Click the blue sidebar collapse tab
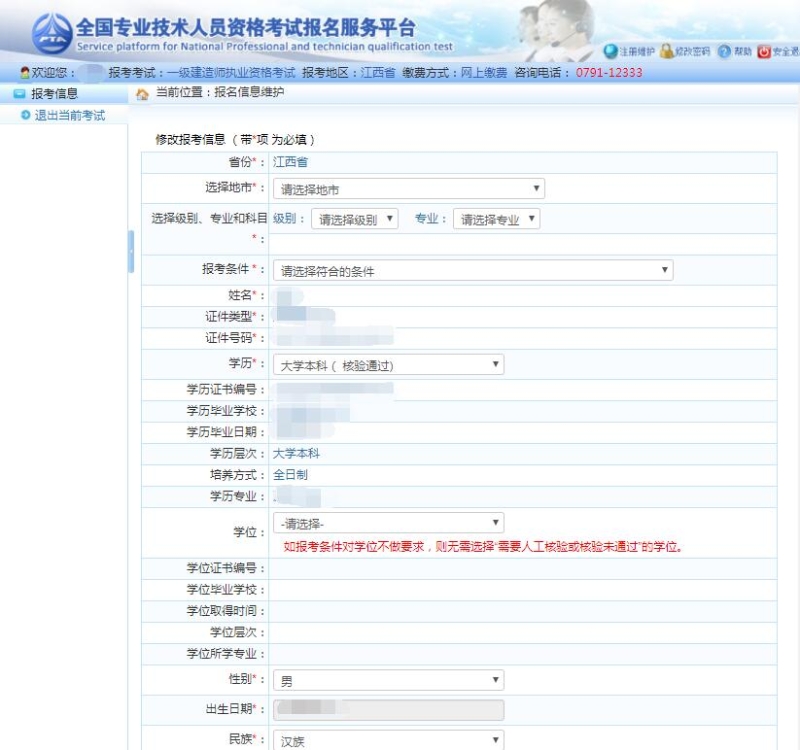800x750 pixels. tap(129, 253)
